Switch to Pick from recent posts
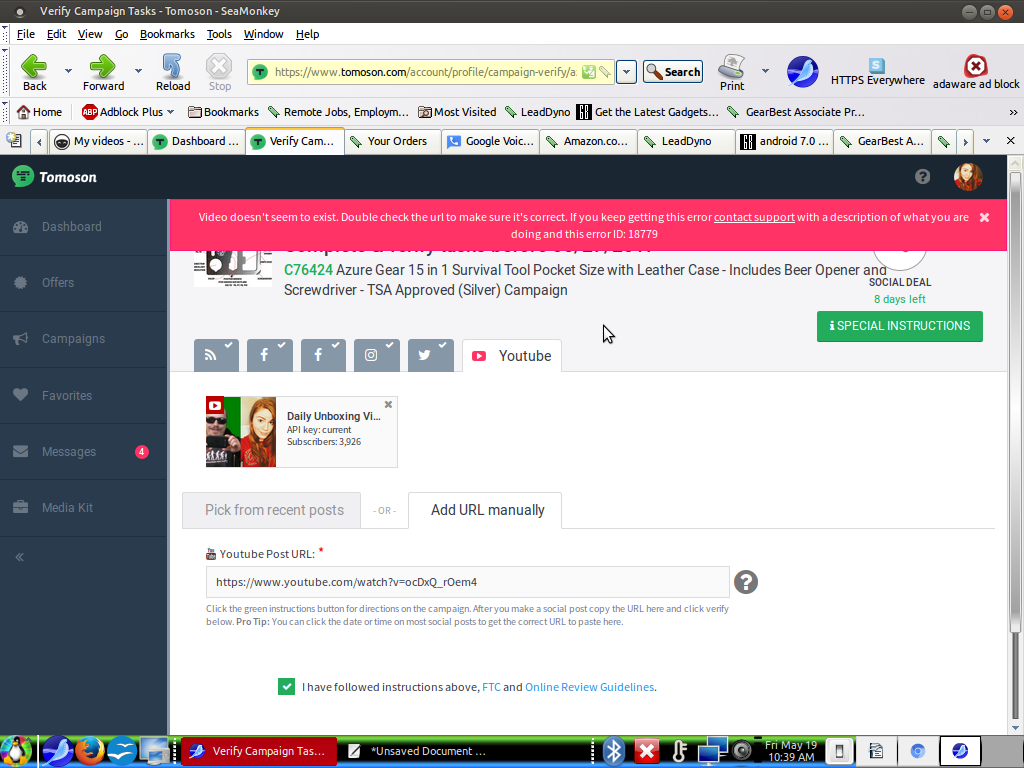The width and height of the screenshot is (1024, 768). pos(272,510)
